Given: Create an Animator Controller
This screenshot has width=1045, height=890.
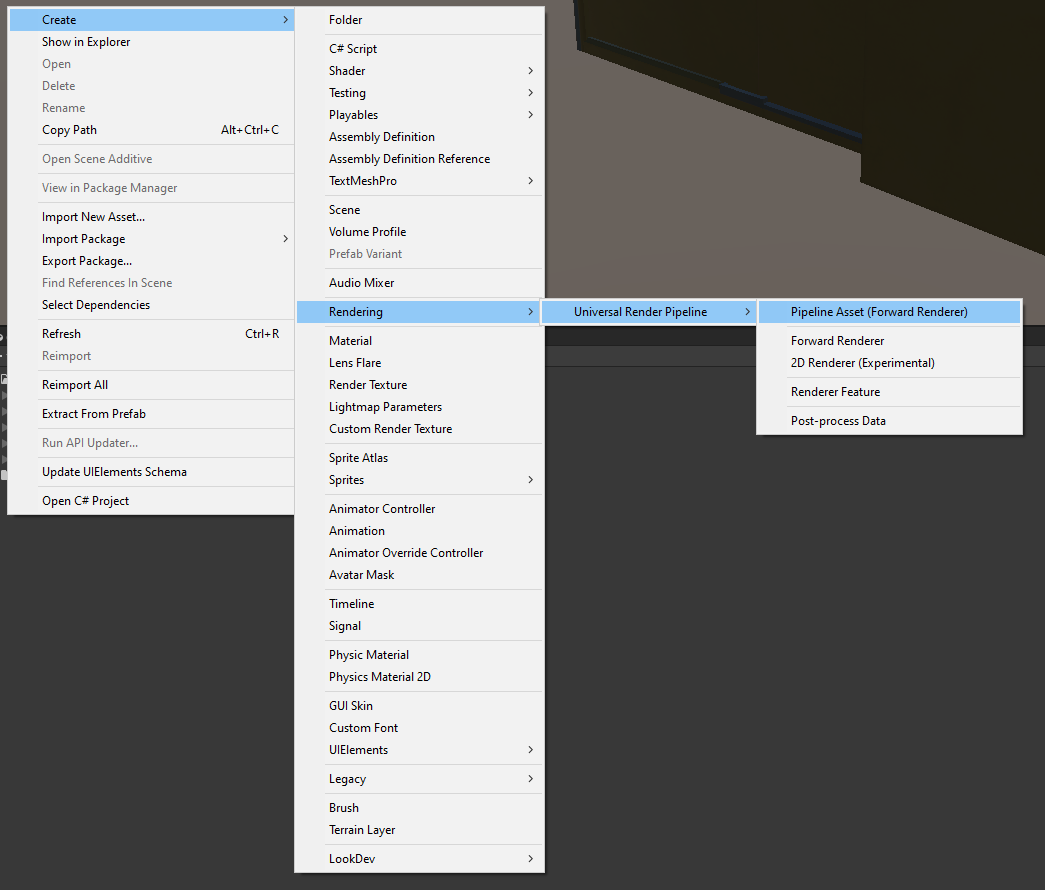Looking at the screenshot, I should coord(419,509).
